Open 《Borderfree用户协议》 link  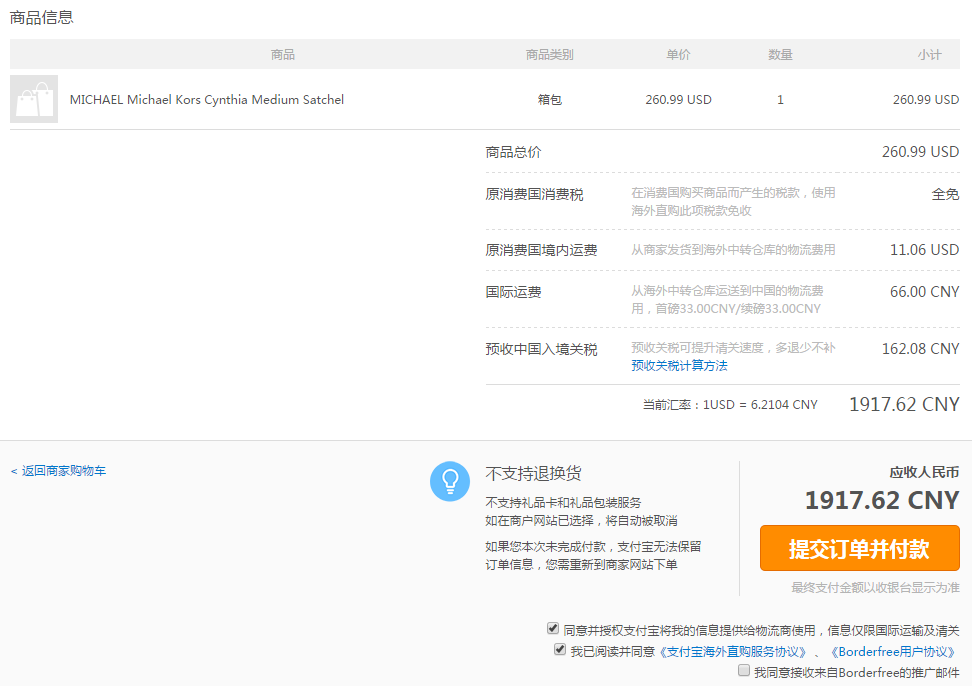(893, 652)
